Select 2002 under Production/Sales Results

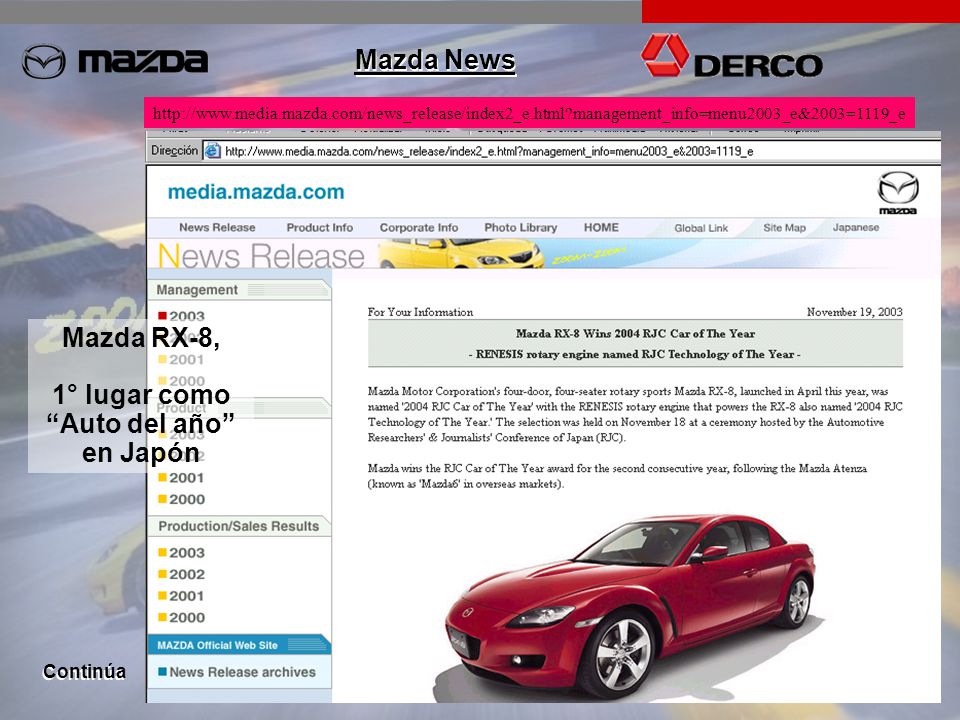tap(181, 574)
